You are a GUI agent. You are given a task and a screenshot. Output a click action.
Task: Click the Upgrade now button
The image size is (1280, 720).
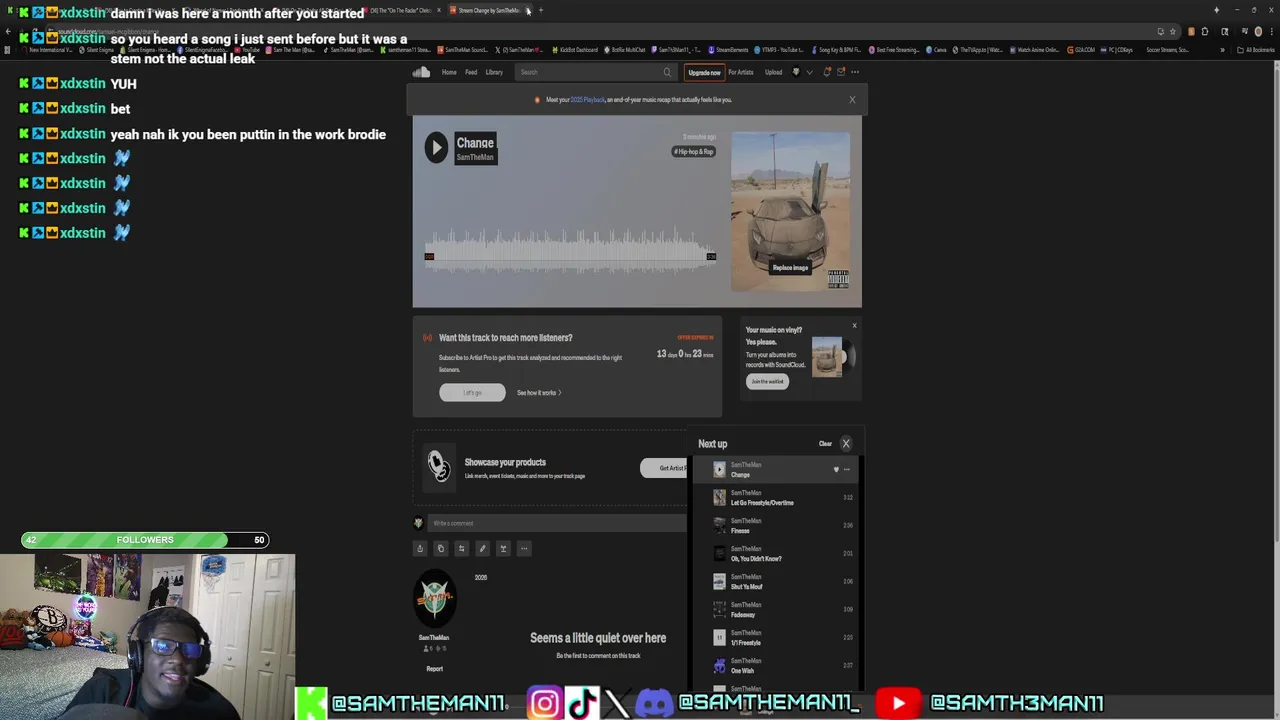[704, 72]
